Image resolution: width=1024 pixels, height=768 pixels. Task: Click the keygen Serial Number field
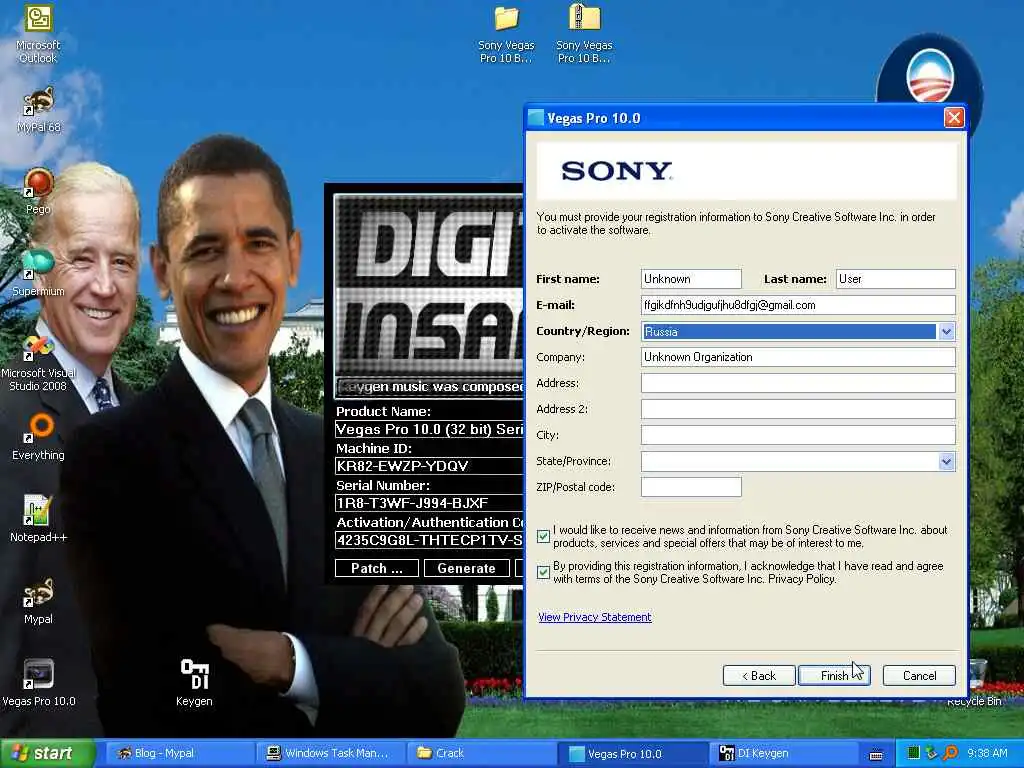pos(429,503)
